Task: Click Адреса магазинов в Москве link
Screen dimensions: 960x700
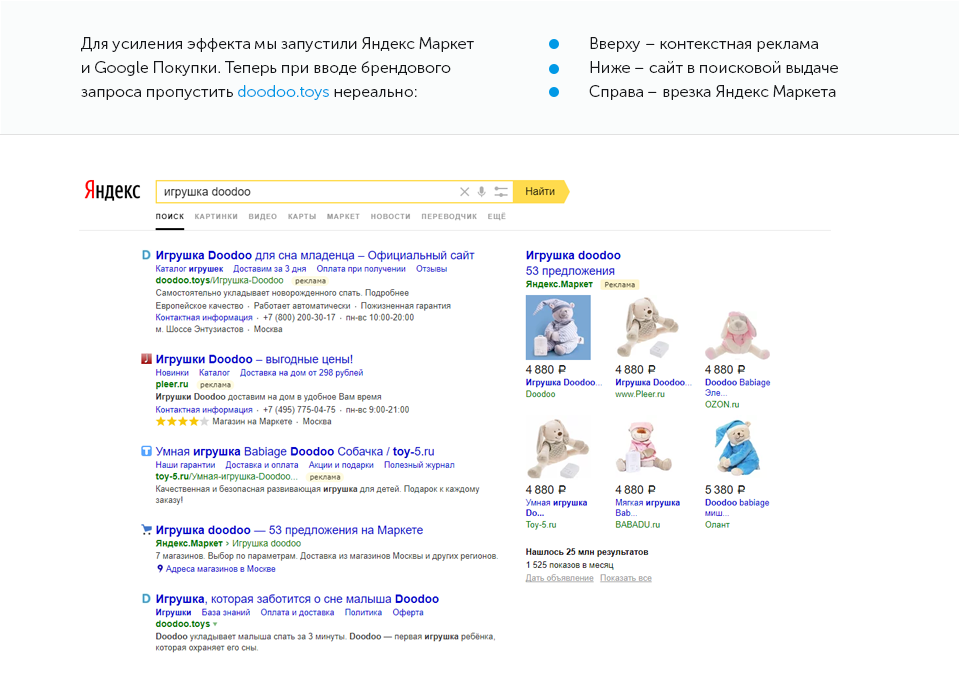Action: click(x=220, y=569)
